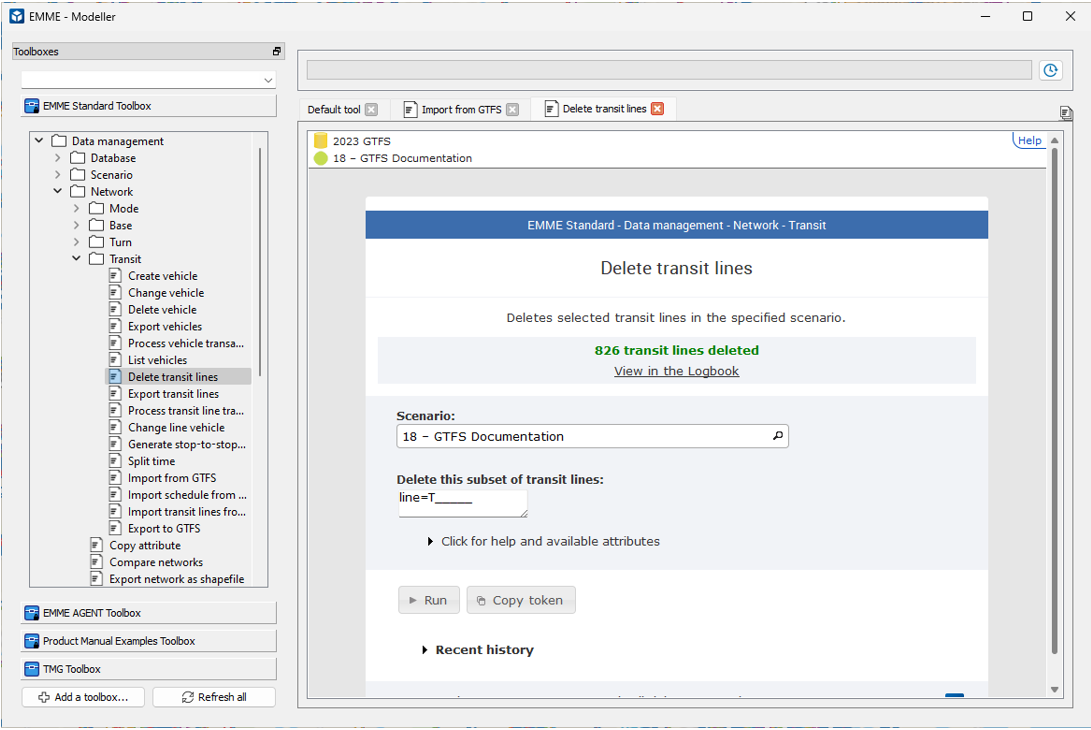Expand the Base folder node

pyautogui.click(x=77, y=225)
